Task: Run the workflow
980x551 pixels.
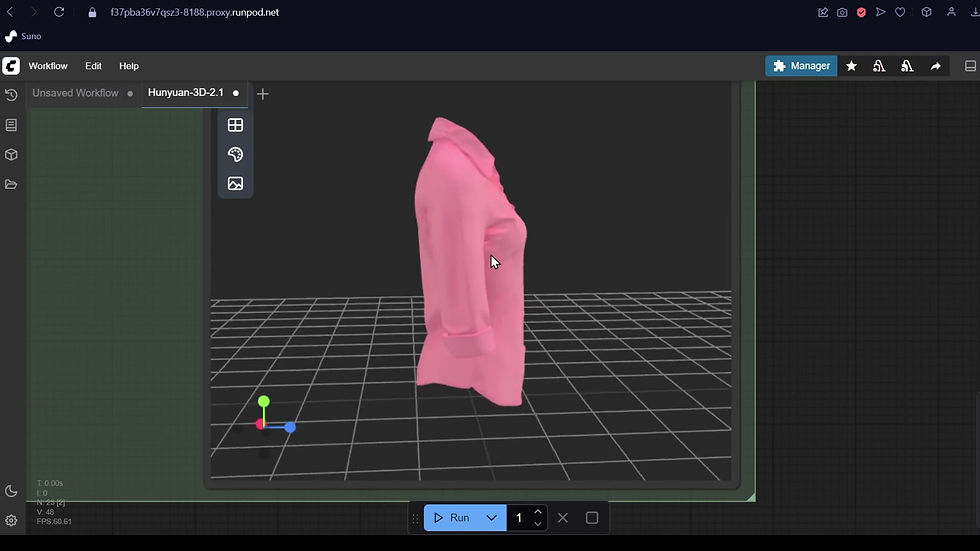Action: (x=451, y=518)
